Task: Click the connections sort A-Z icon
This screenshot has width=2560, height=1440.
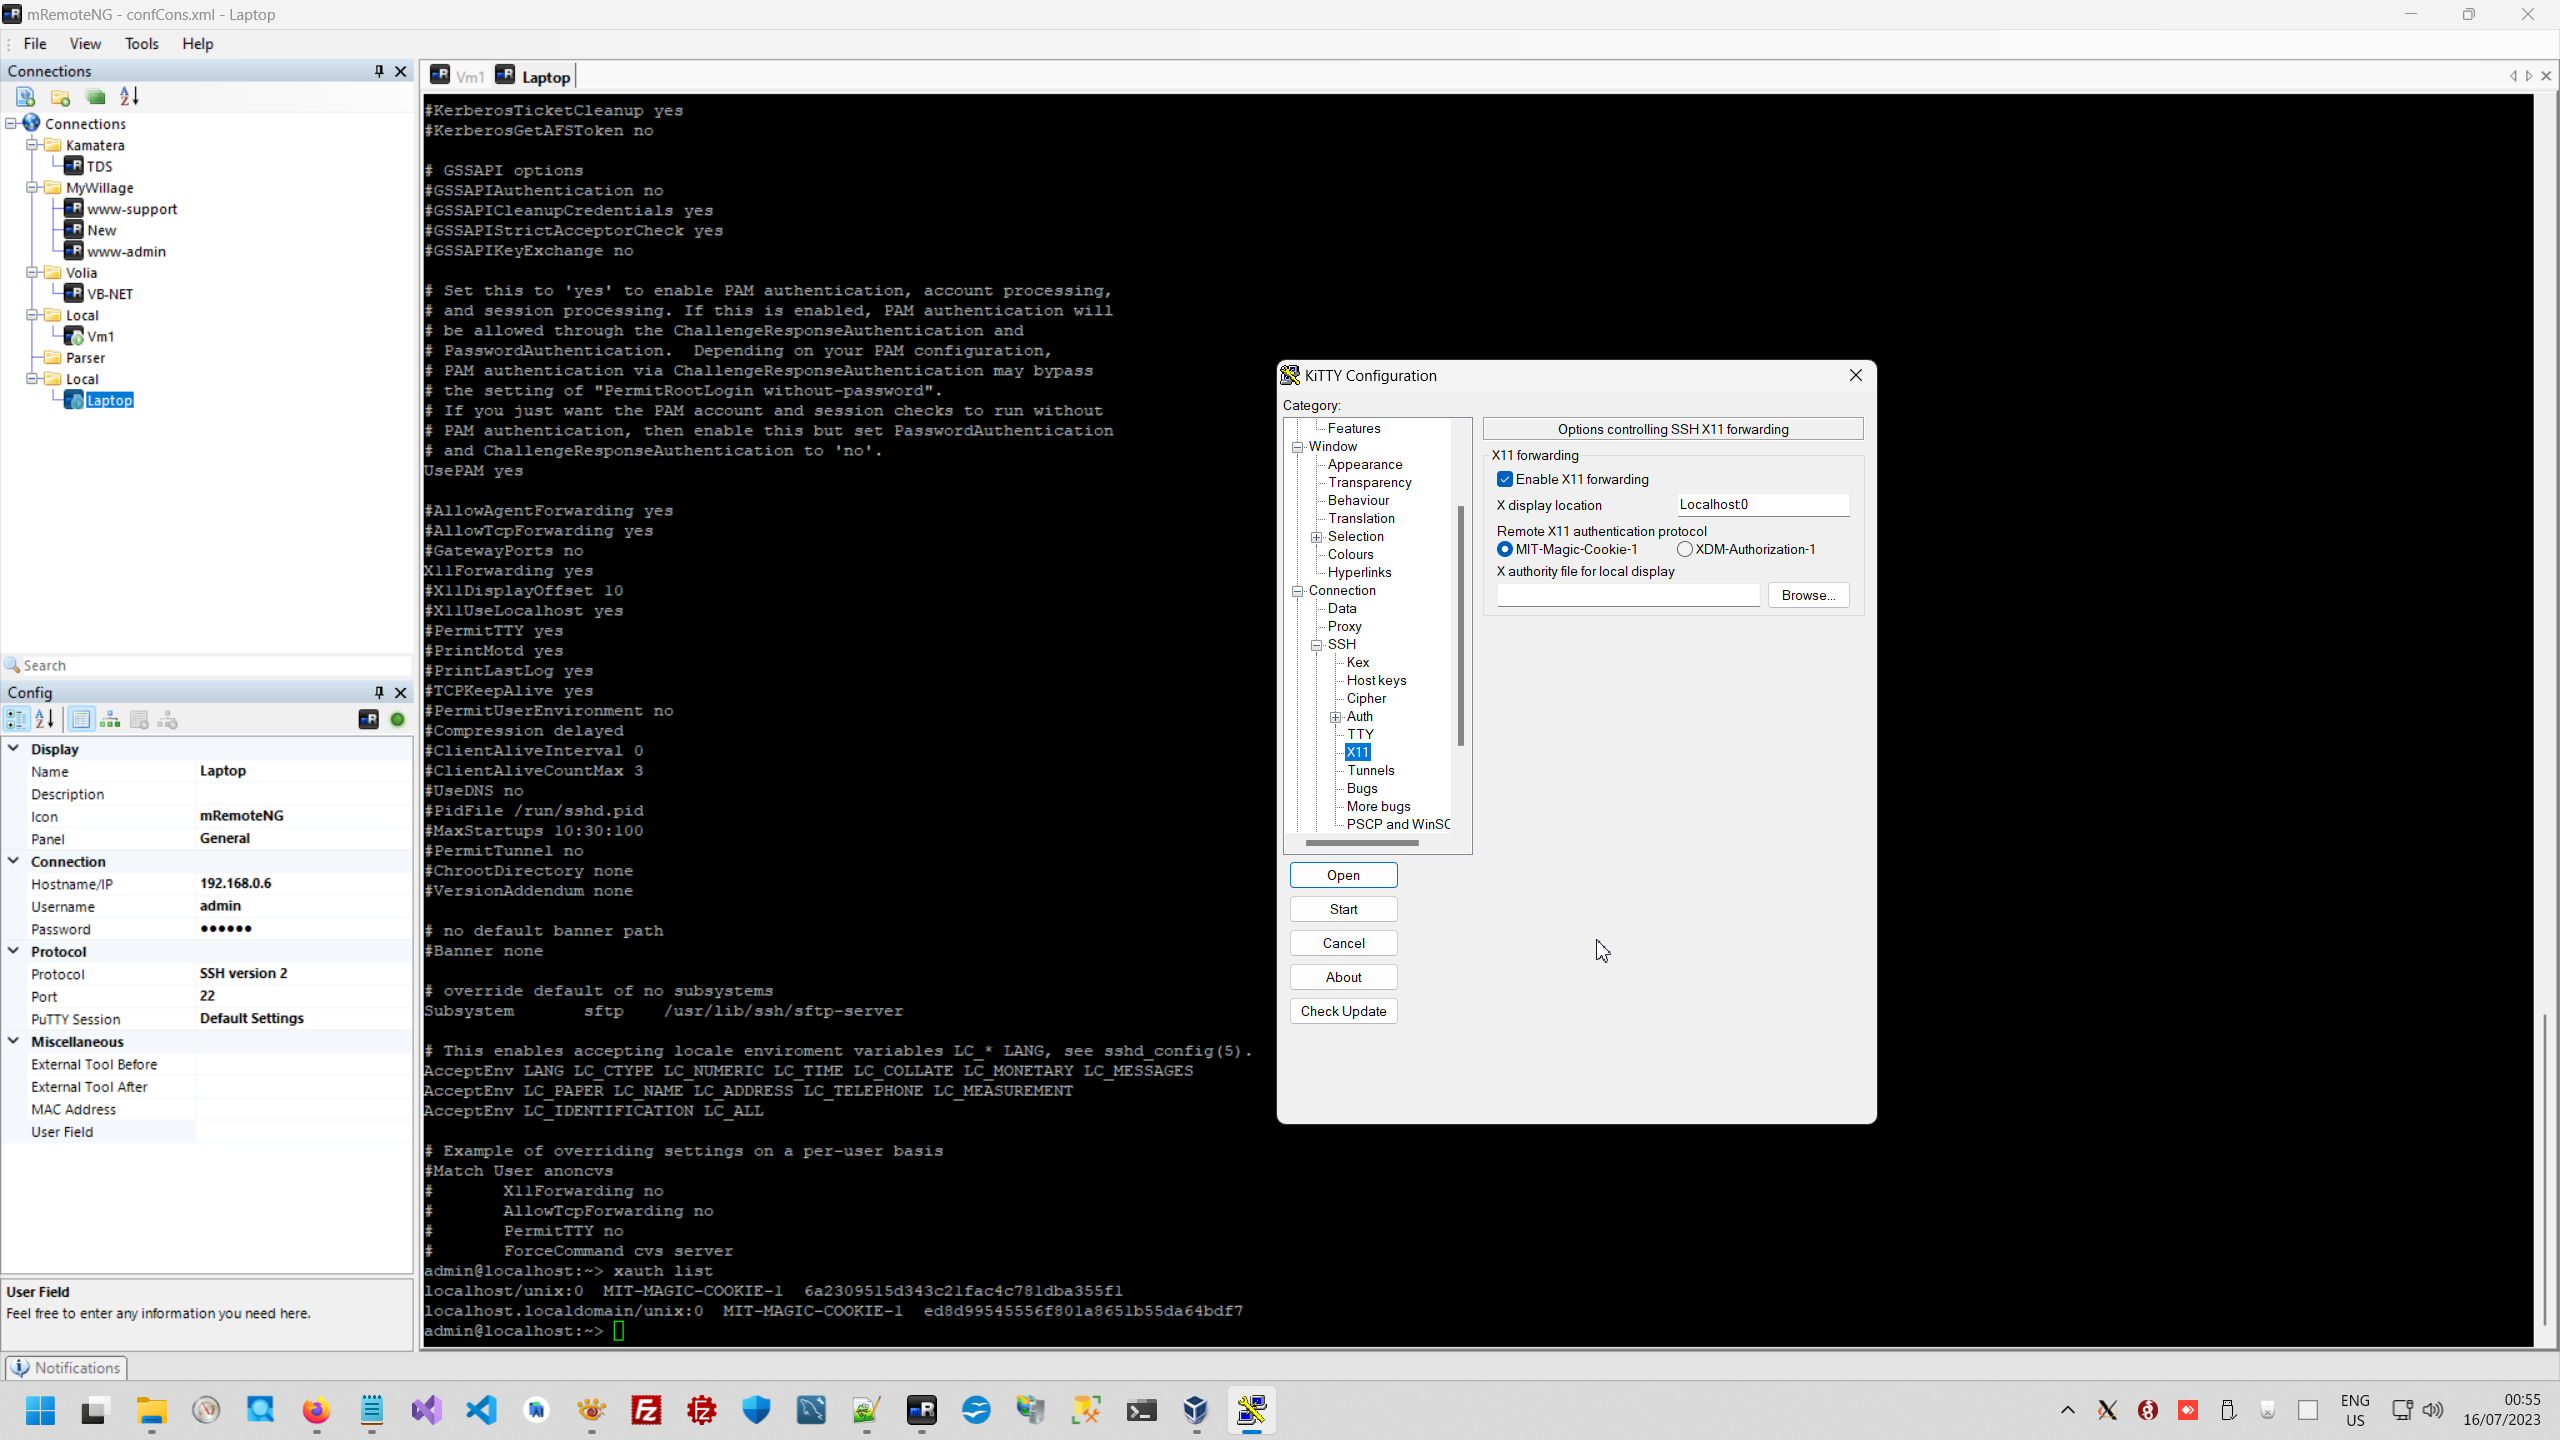Action: (x=130, y=97)
